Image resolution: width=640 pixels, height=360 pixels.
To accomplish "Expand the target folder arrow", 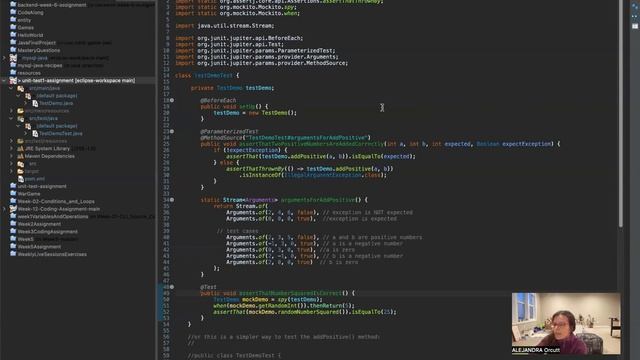I will (11, 171).
